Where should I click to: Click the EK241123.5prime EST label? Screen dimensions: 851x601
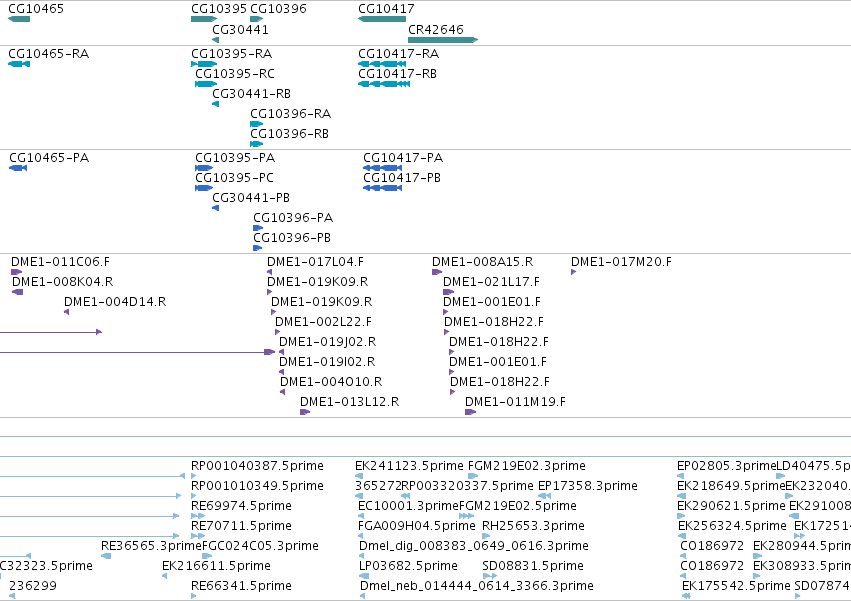409,466
